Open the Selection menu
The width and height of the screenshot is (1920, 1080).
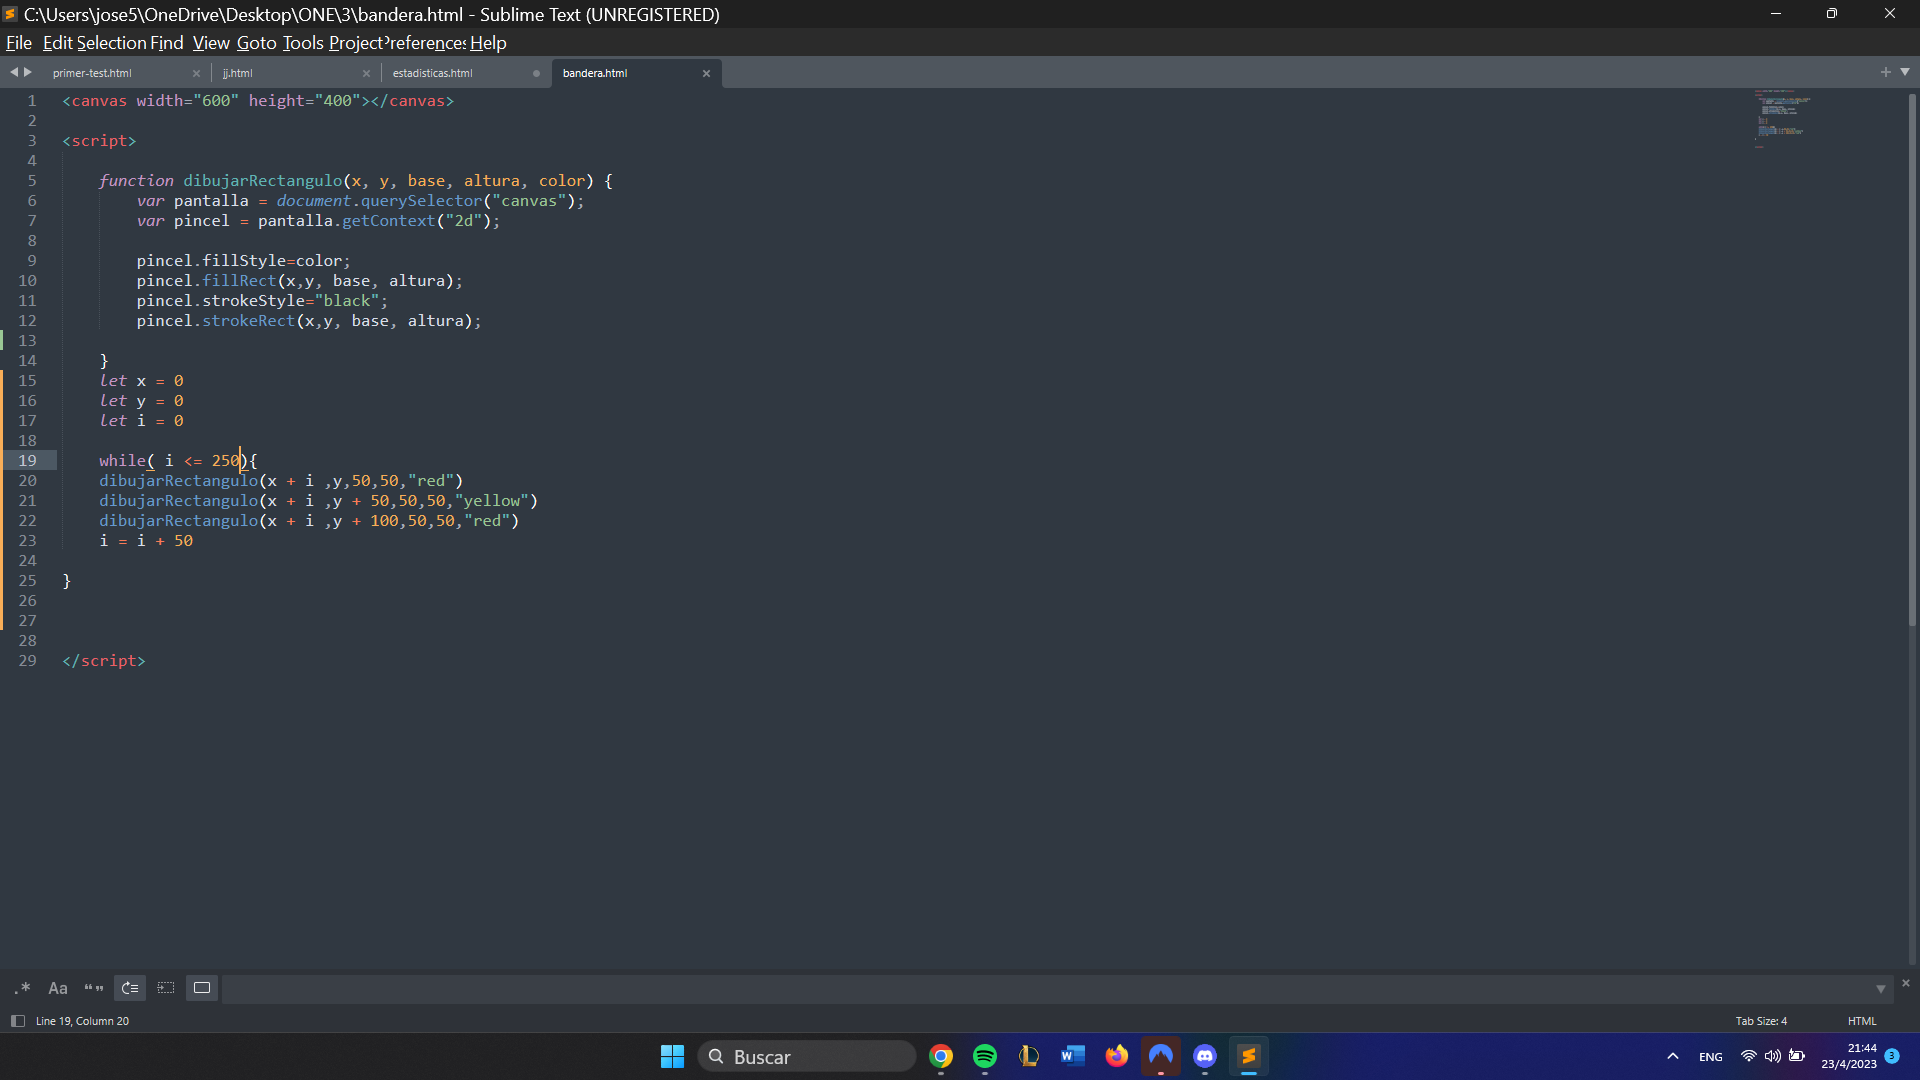111,43
